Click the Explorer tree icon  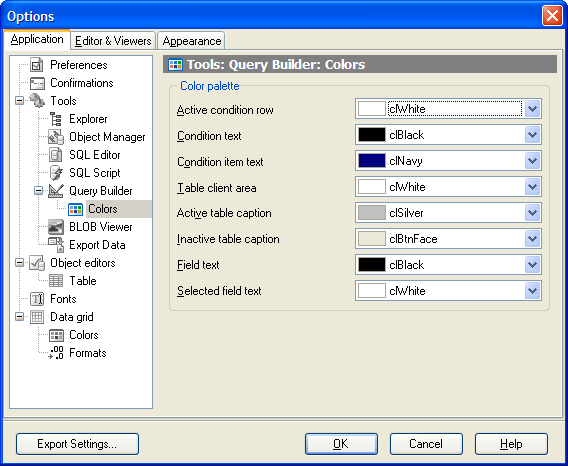coord(56,119)
